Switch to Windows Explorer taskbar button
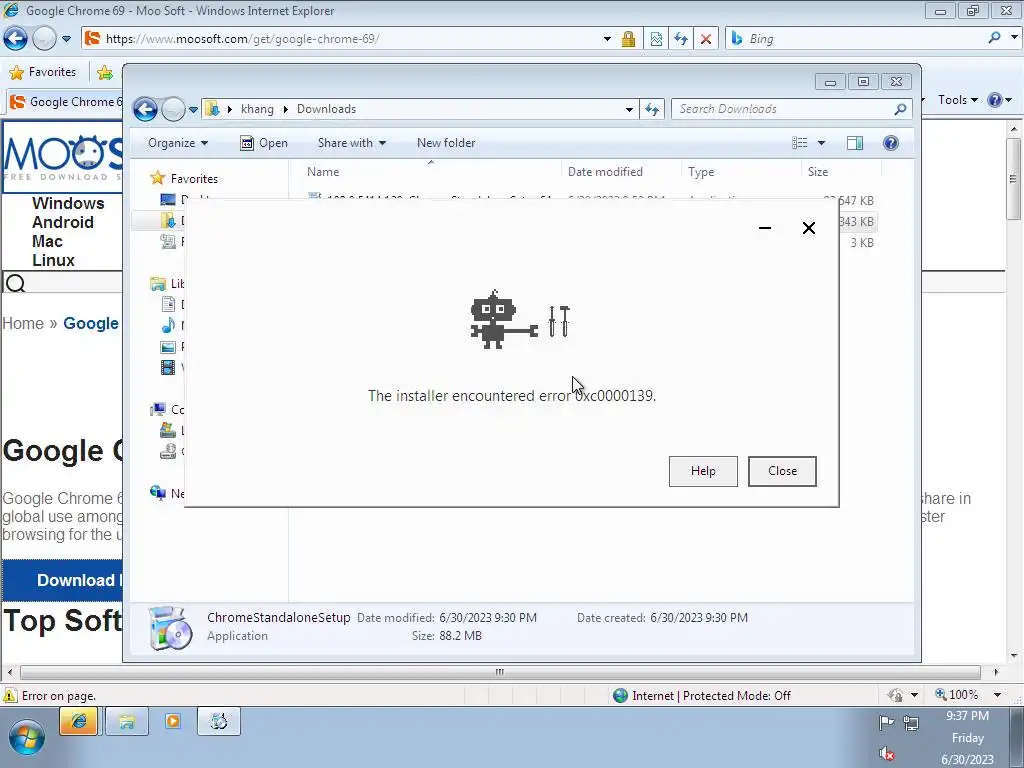1024x768 pixels. coord(126,722)
